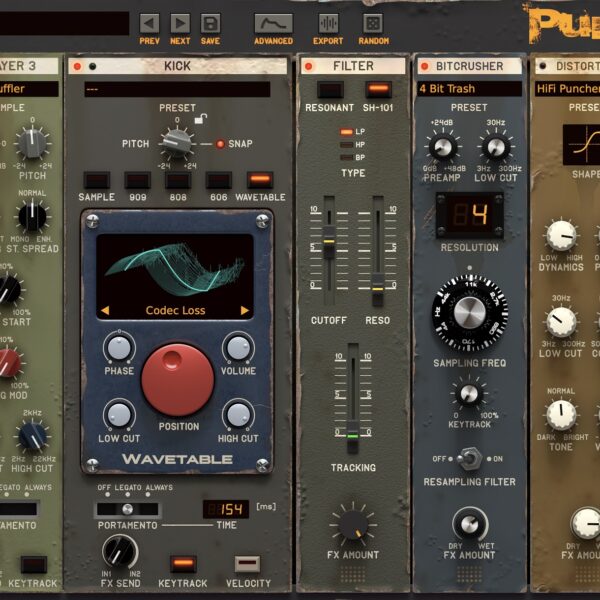The width and height of the screenshot is (600, 600).
Task: Click the Distortion LOW CUT knob
Action: [x=561, y=322]
